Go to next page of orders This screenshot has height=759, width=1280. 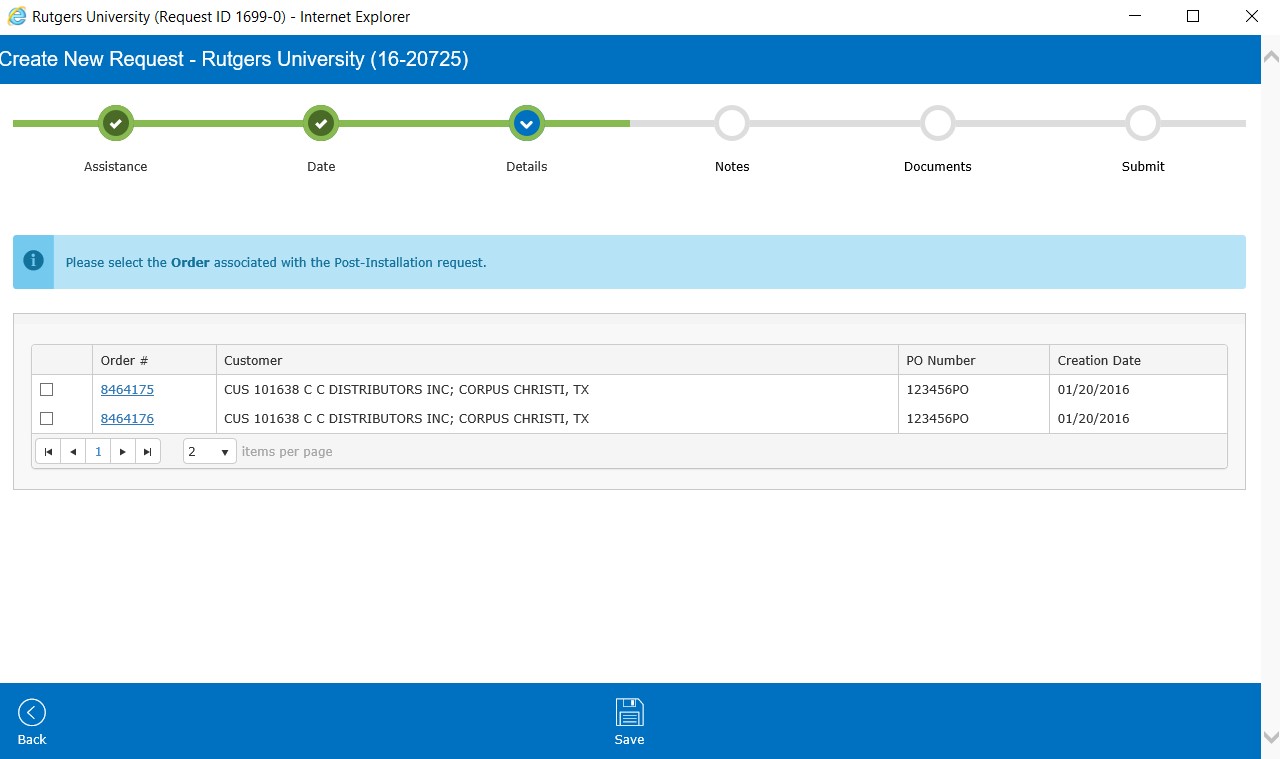click(x=123, y=452)
